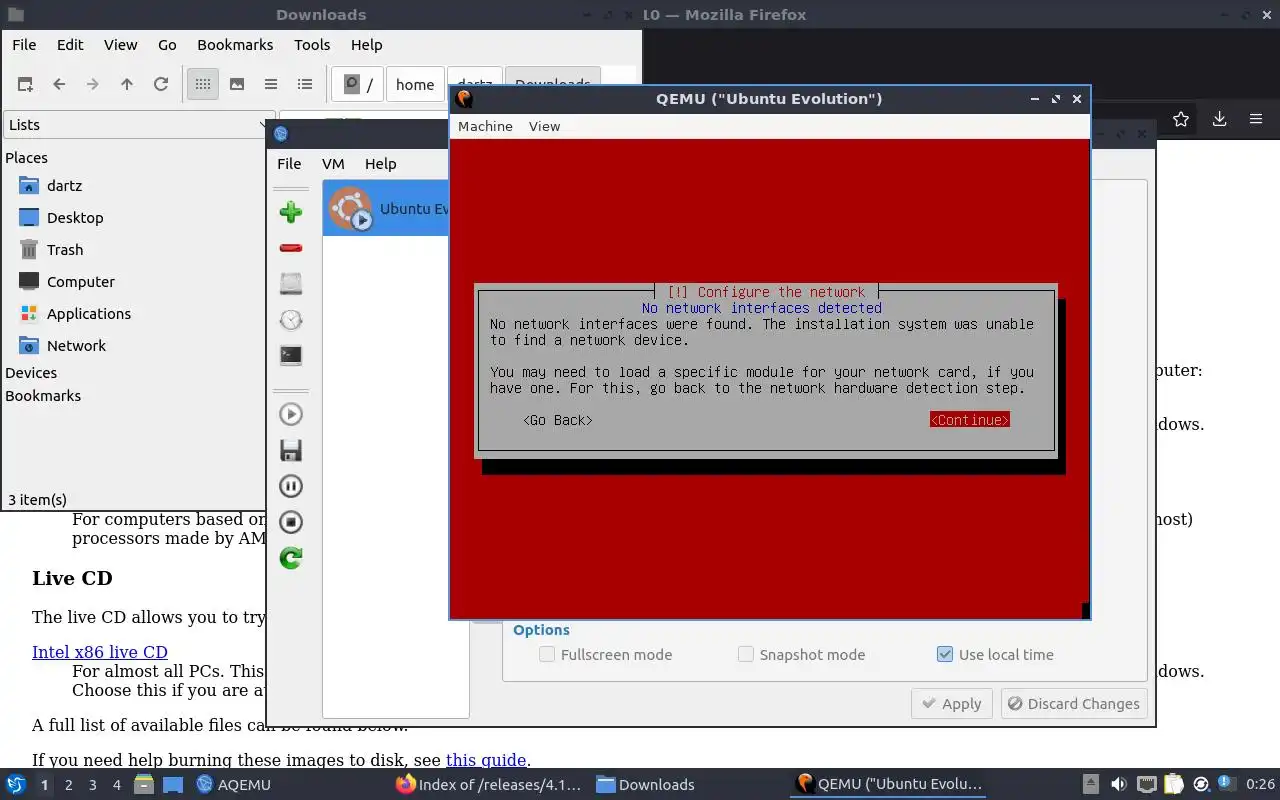Click Discard Changes in AQEMU

[1073, 704]
